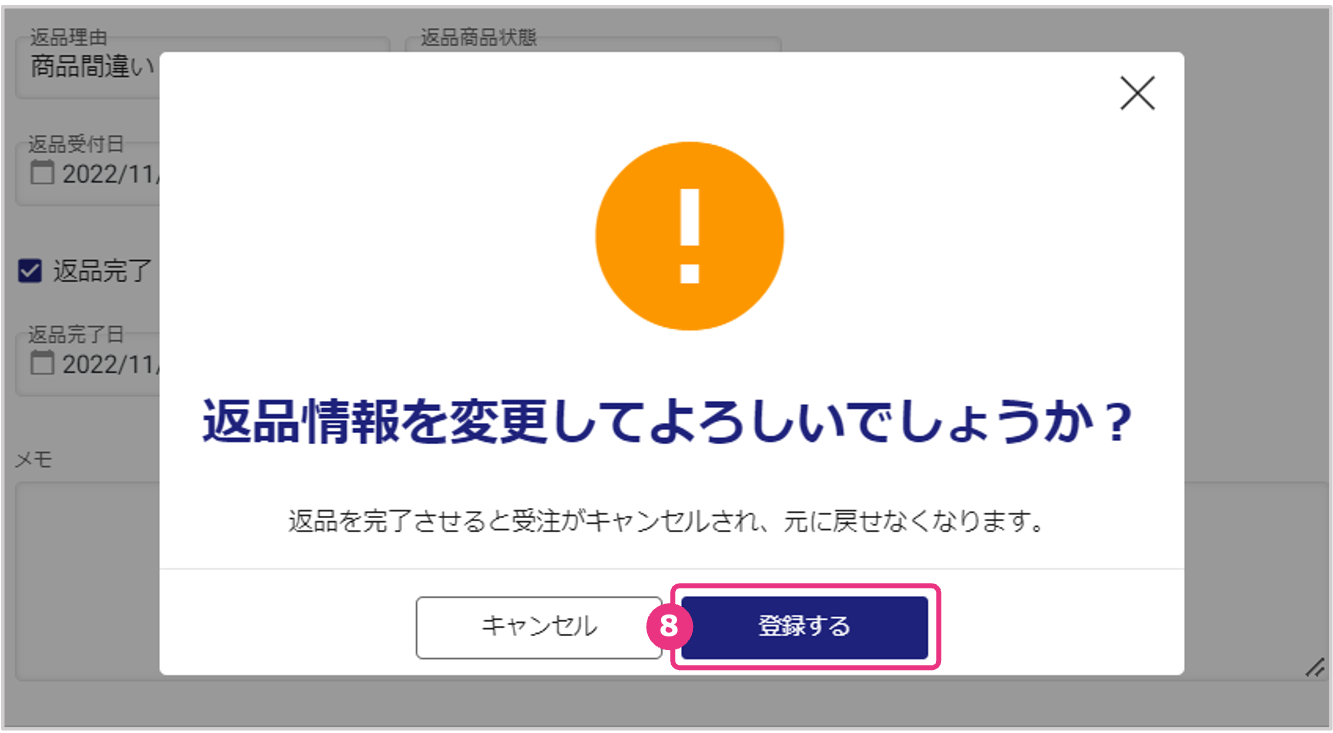Open the calendar icon for 返品受付日
The width and height of the screenshot is (1333, 733).
[41, 173]
